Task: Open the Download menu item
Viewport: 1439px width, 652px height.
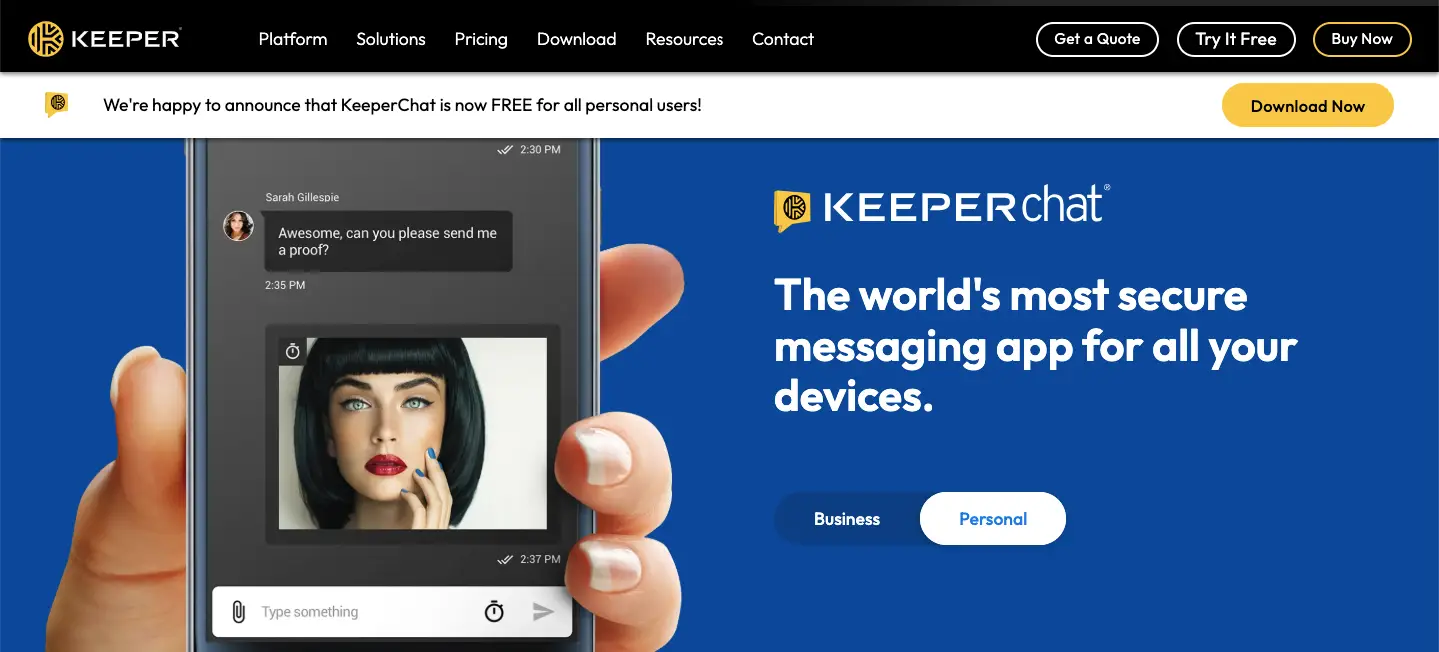Action: (577, 39)
